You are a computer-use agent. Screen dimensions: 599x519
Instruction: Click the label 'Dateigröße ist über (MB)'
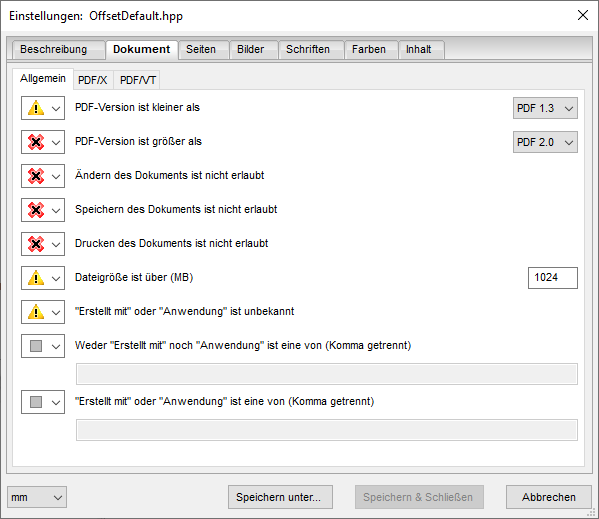click(x=134, y=277)
